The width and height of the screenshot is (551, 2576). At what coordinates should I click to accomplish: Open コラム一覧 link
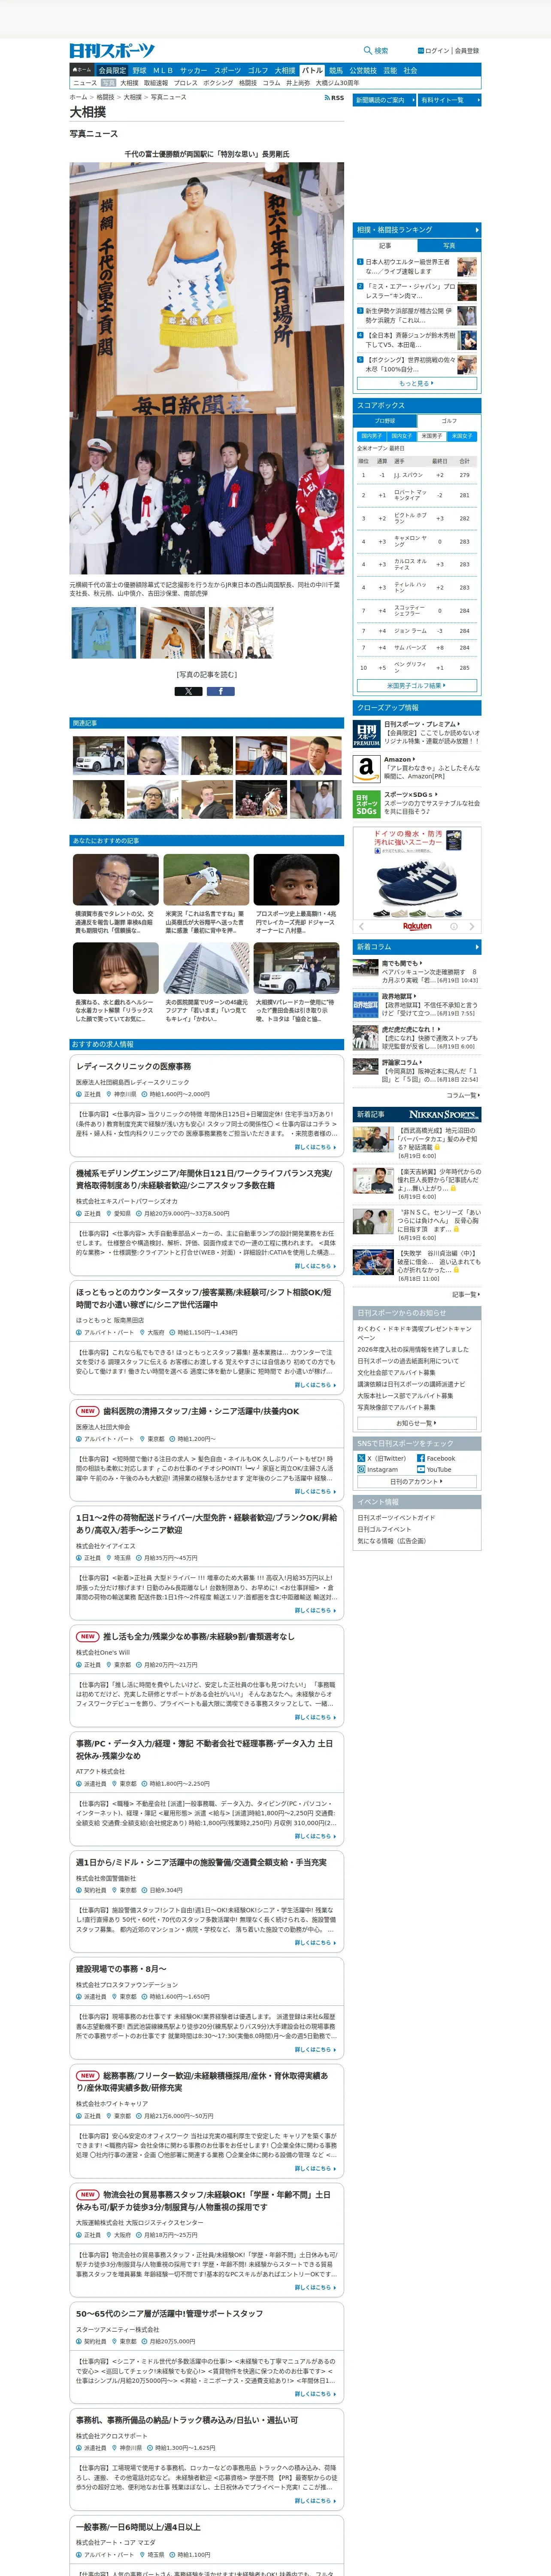pyautogui.click(x=463, y=1095)
